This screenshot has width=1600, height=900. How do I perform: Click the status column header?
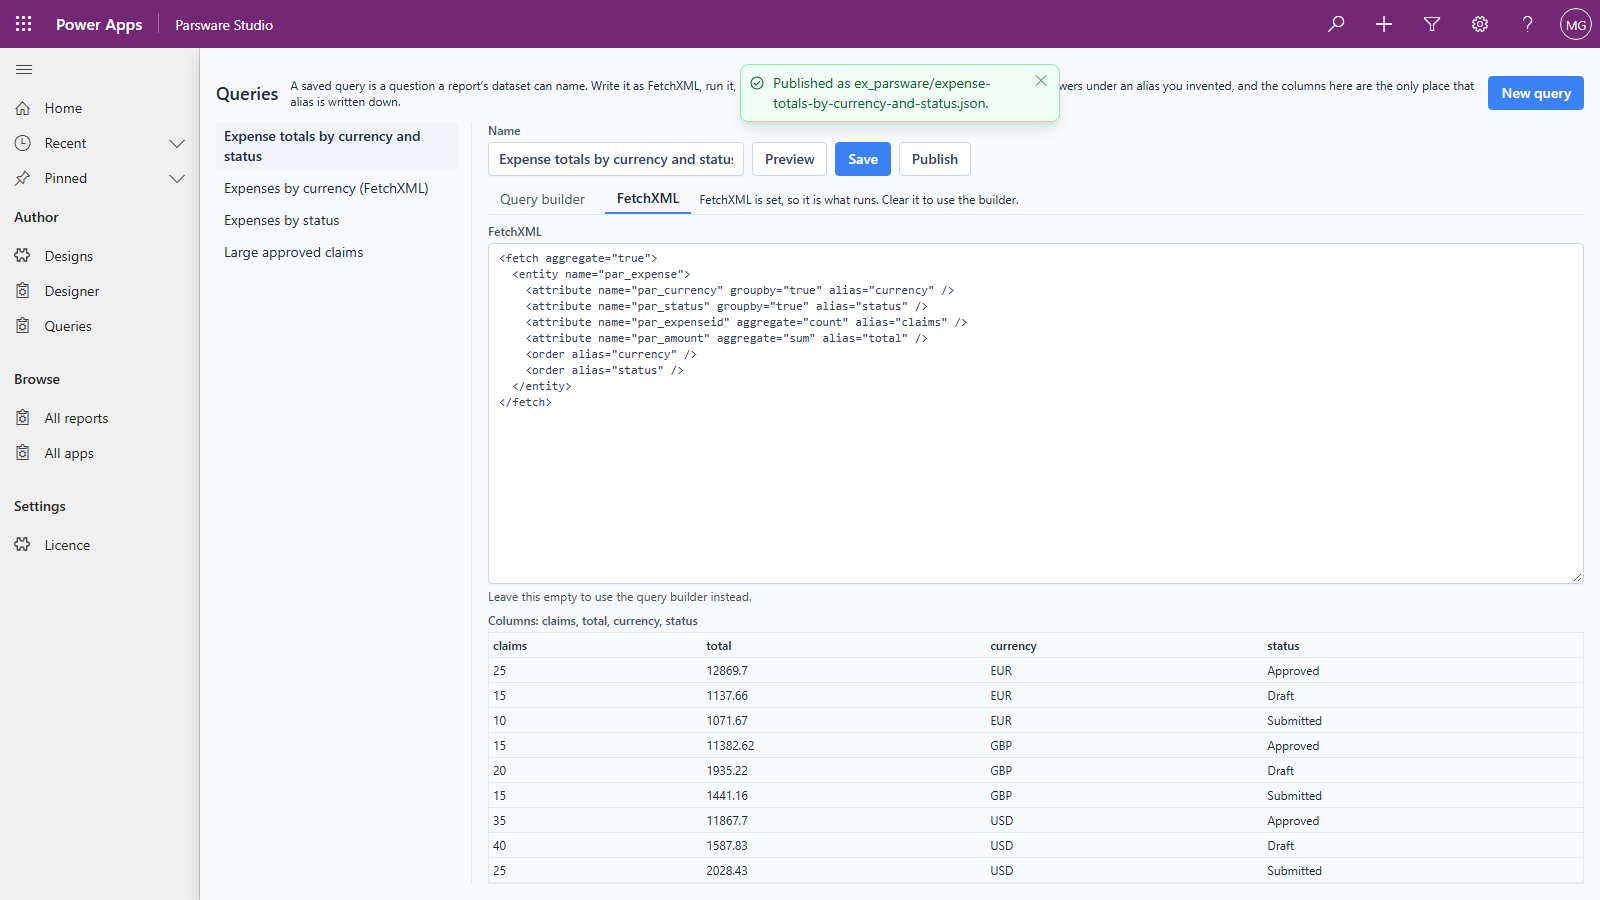(1283, 646)
